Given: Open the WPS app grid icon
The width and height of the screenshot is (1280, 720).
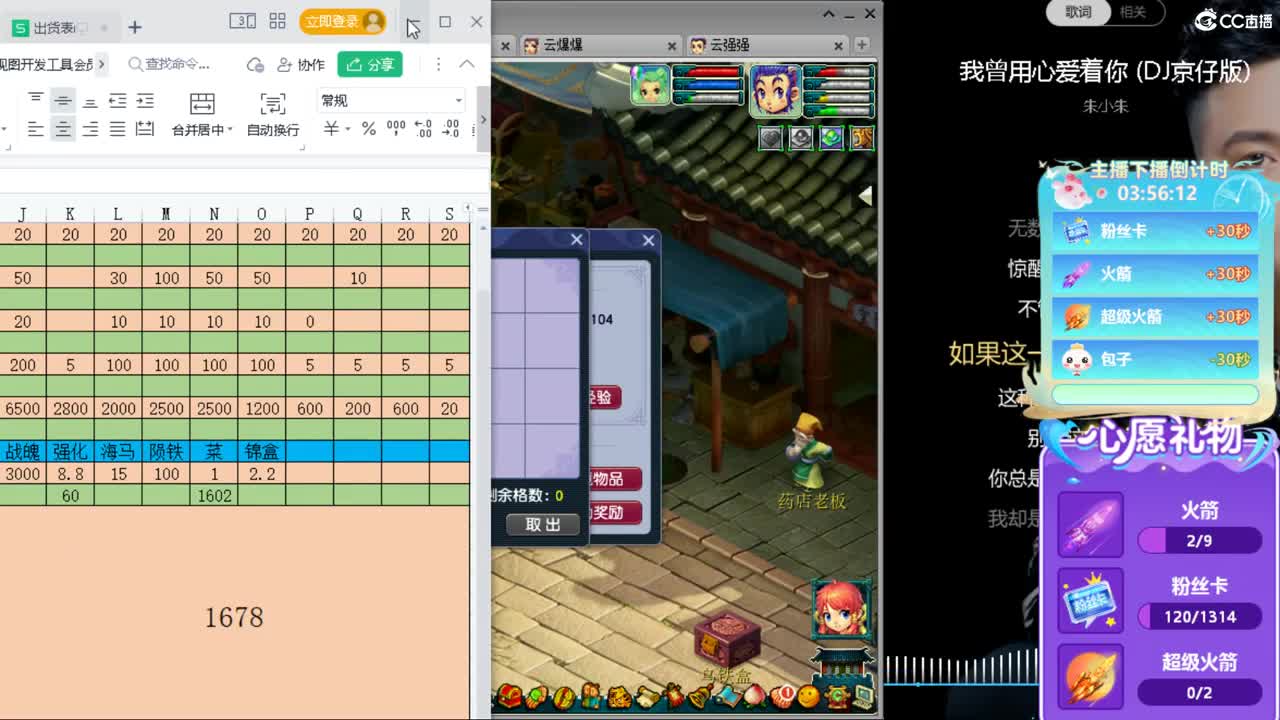Looking at the screenshot, I should point(278,21).
